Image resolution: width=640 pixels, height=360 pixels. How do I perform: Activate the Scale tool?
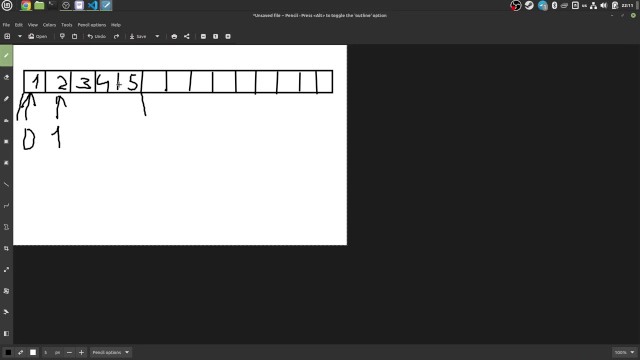point(6,269)
